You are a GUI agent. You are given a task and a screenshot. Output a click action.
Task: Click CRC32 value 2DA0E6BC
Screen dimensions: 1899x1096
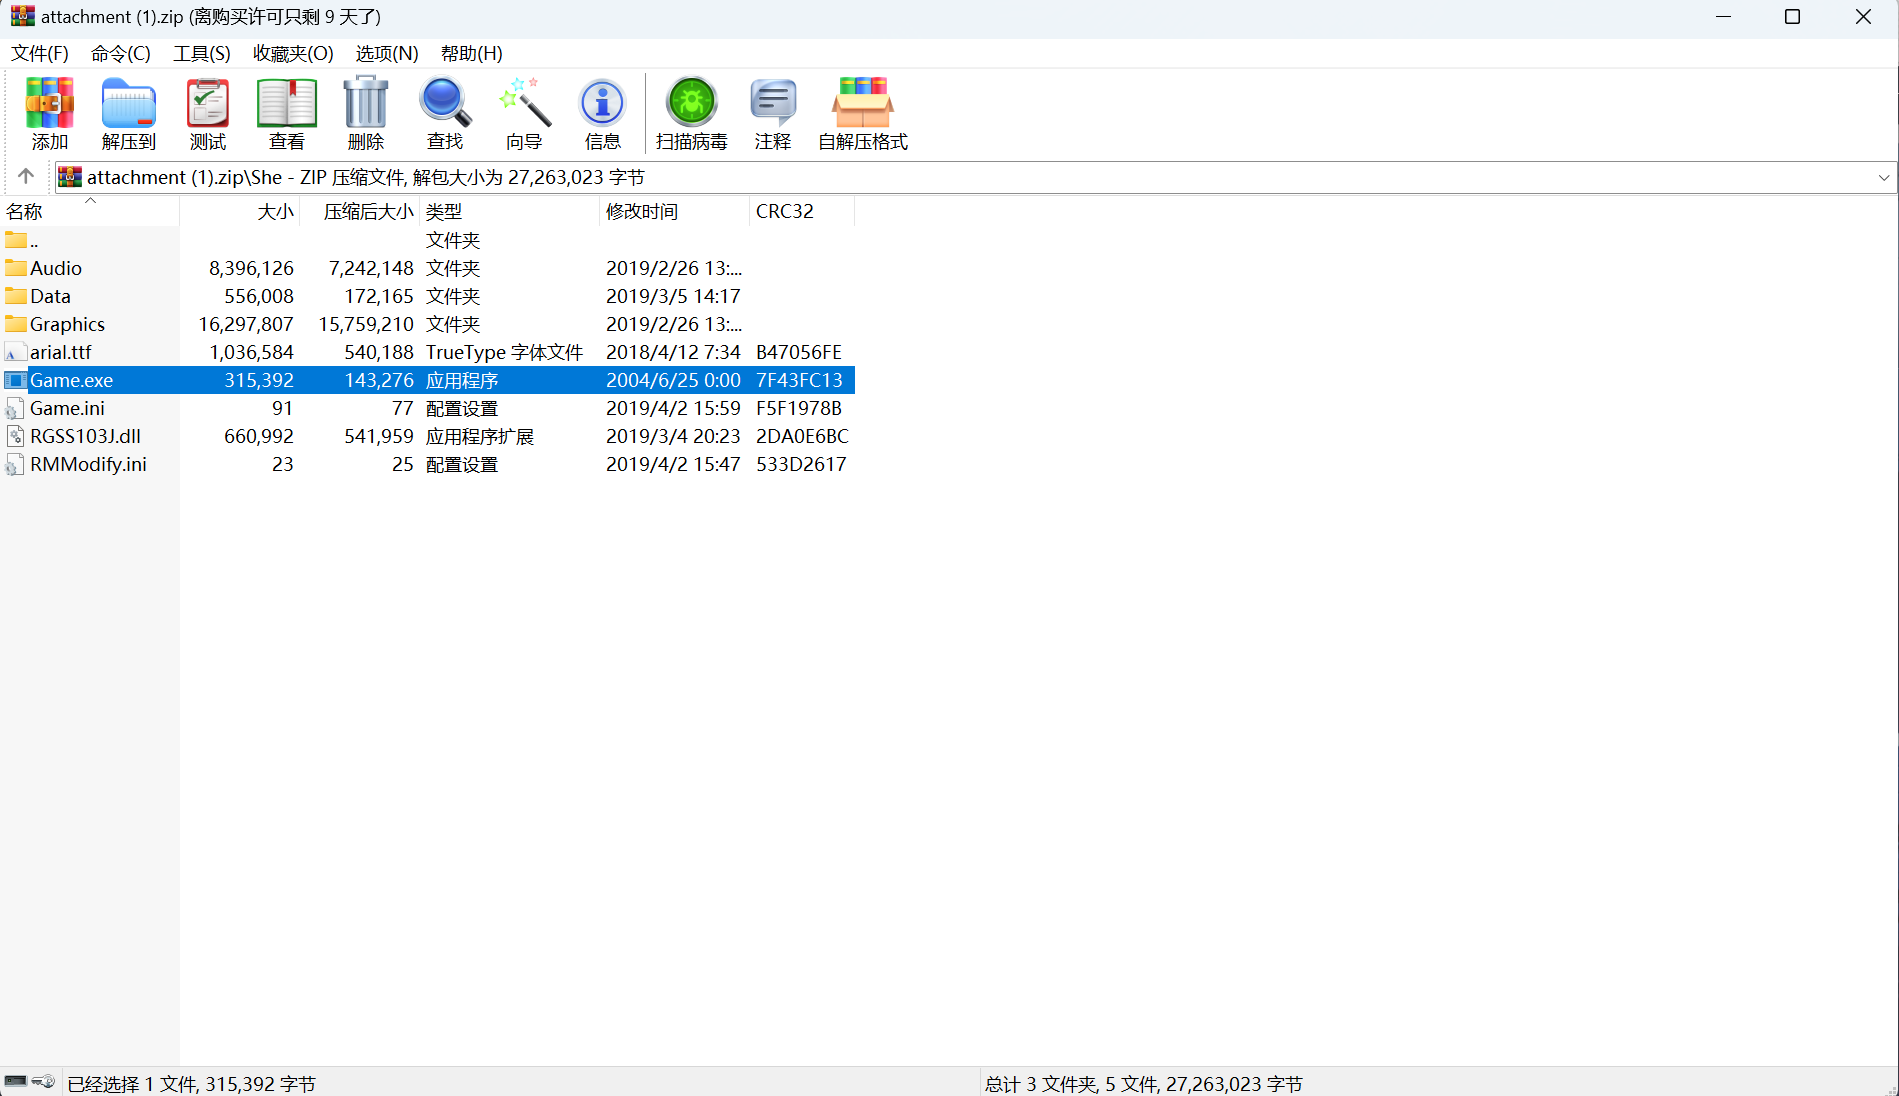802,436
